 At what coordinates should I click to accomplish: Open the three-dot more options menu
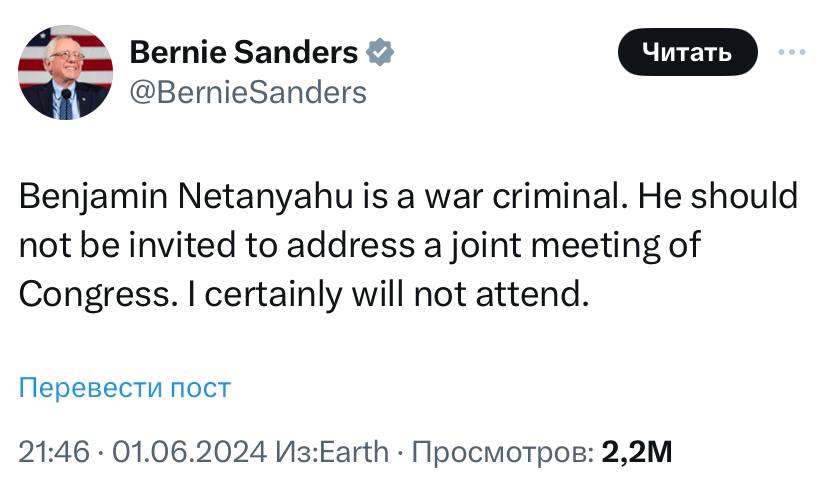click(791, 51)
